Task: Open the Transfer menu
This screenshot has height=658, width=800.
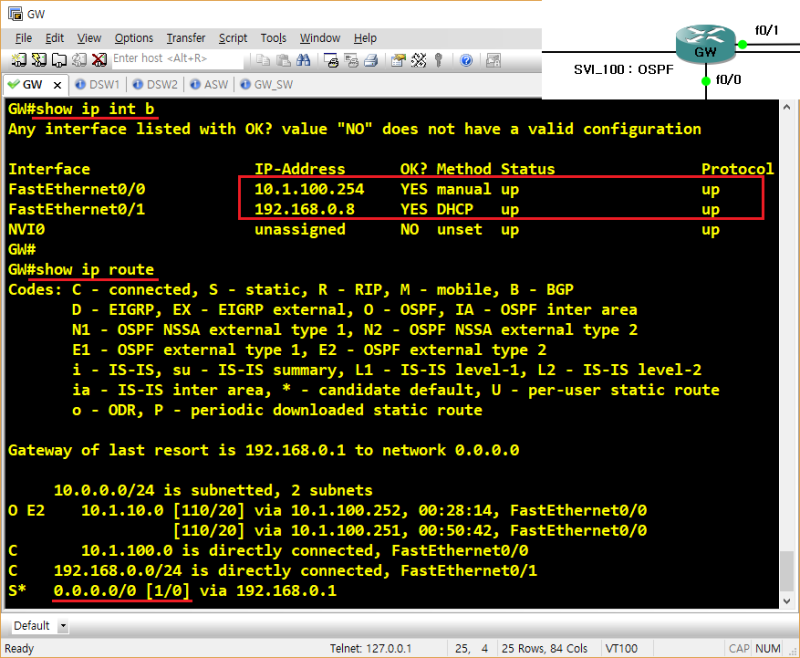Action: [x=186, y=38]
